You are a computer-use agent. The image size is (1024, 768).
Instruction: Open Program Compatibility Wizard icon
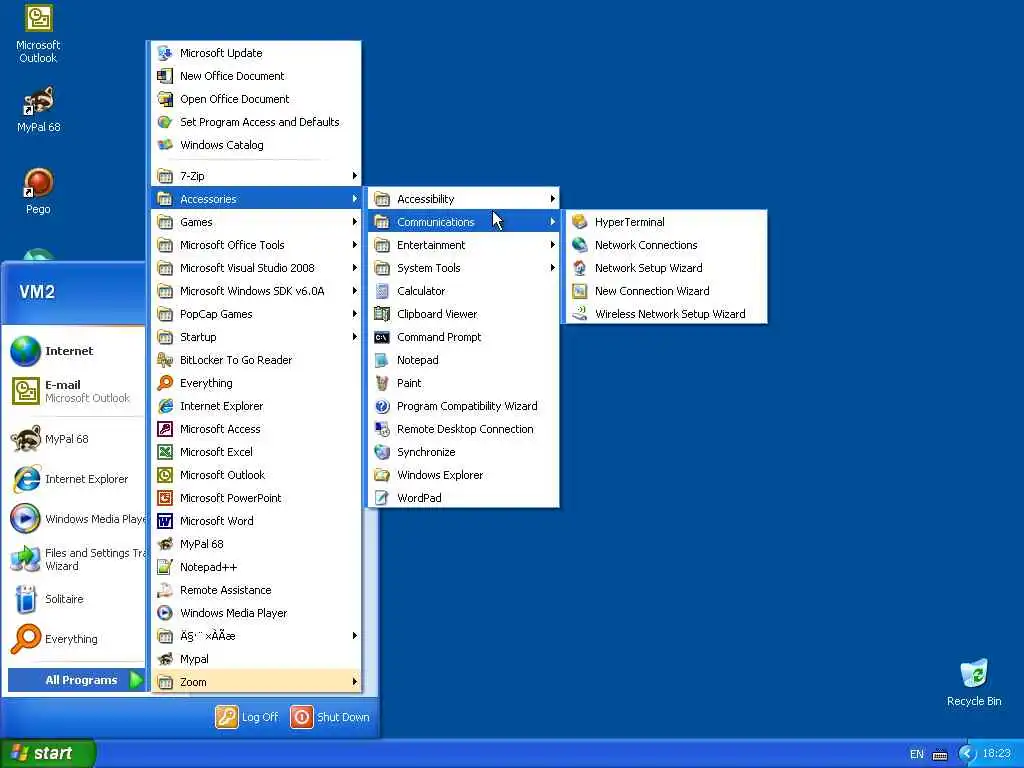[x=382, y=406]
